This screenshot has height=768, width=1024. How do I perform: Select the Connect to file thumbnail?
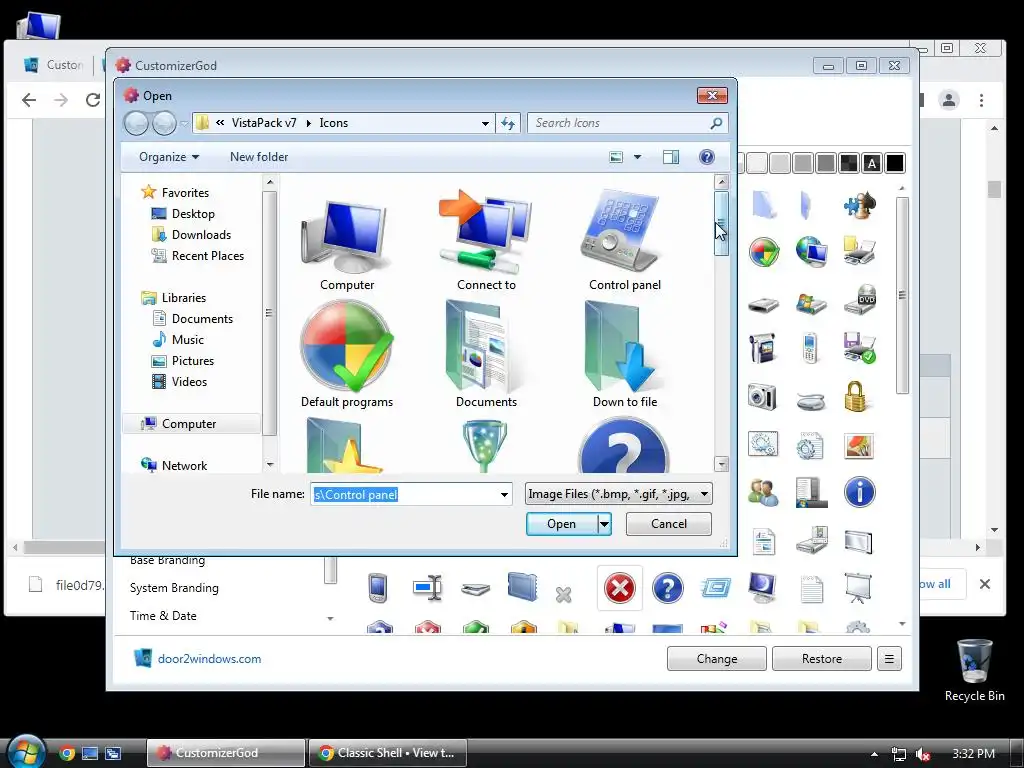pos(486,240)
